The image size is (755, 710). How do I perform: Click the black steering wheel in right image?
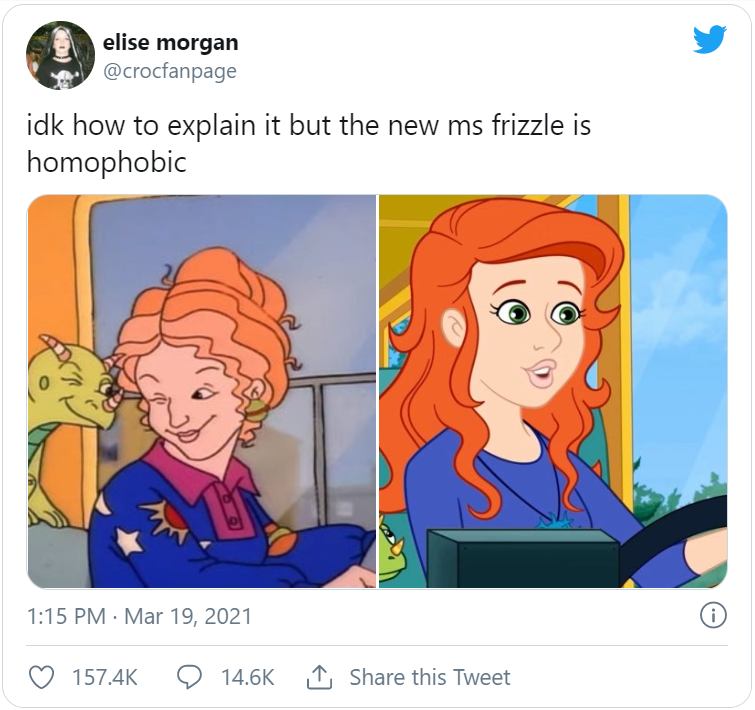pyautogui.click(x=674, y=539)
